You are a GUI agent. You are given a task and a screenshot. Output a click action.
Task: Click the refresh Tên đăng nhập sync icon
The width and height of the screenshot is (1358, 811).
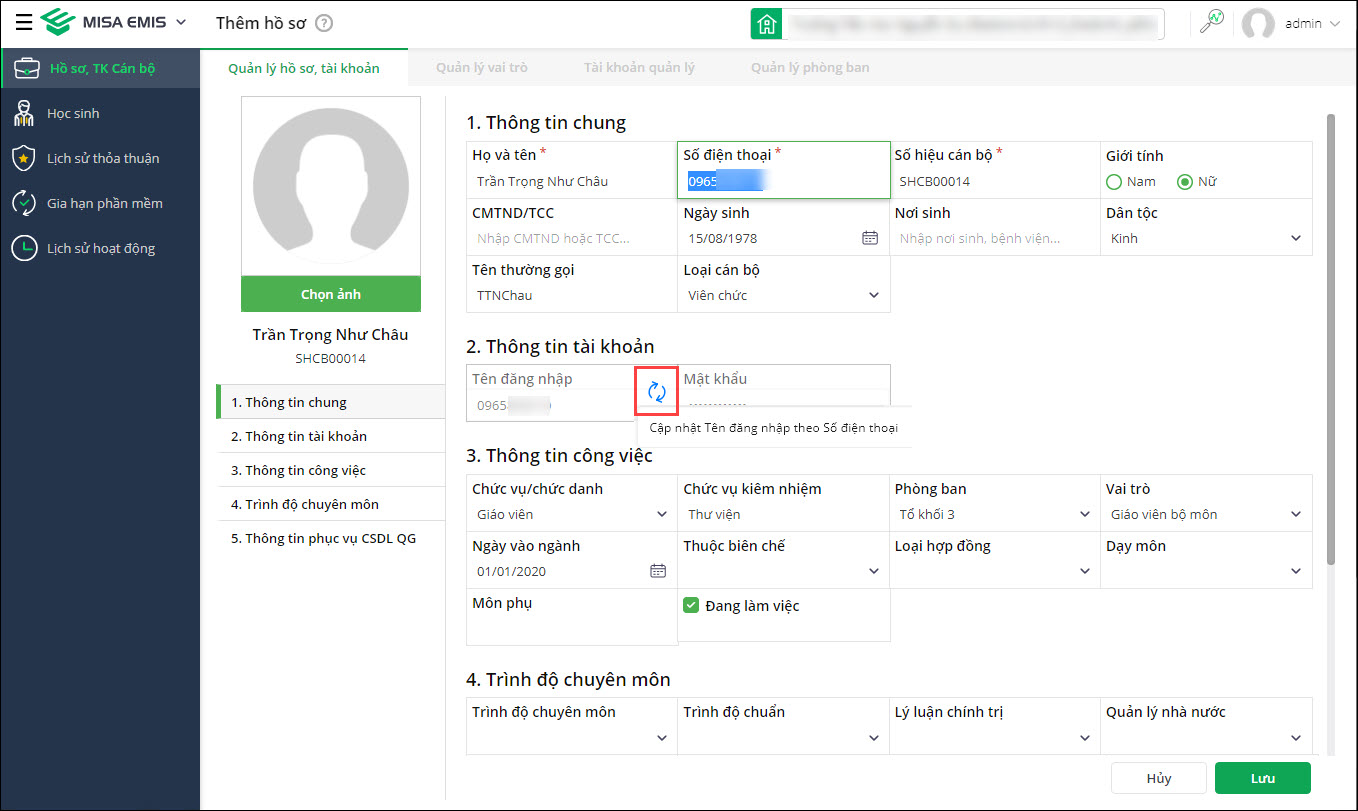657,392
